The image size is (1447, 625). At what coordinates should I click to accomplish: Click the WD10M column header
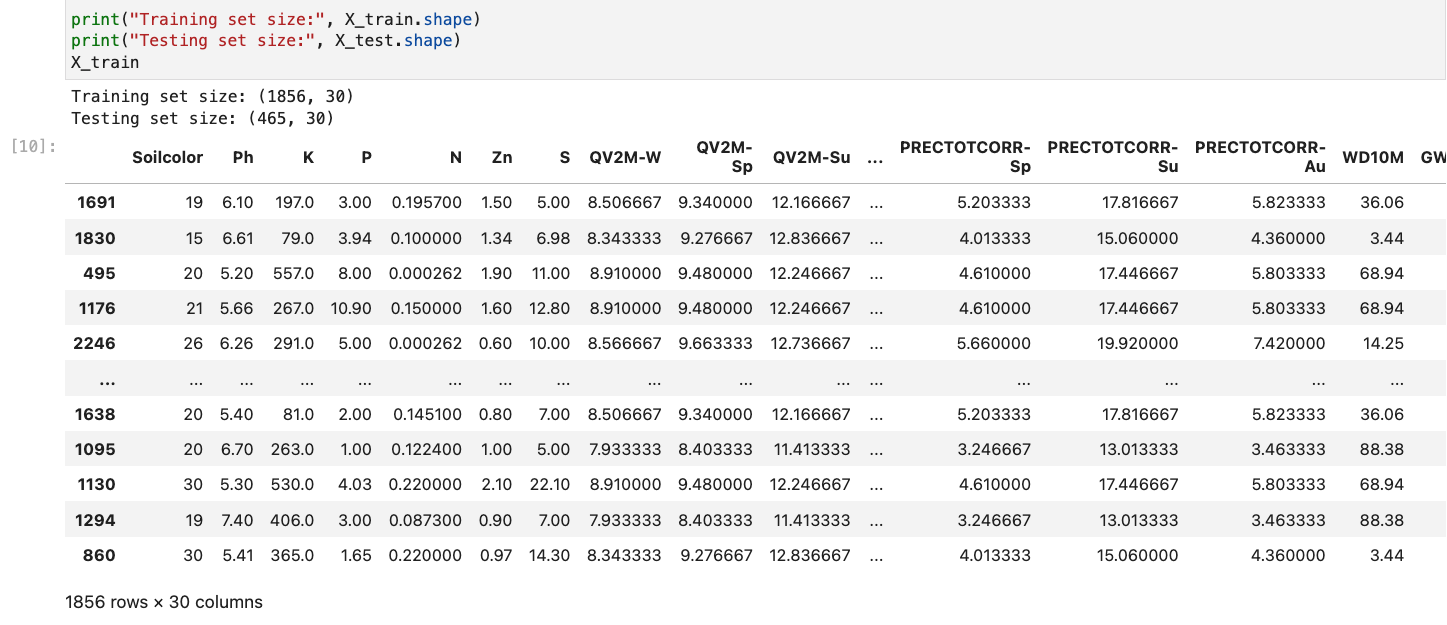pyautogui.click(x=1373, y=157)
